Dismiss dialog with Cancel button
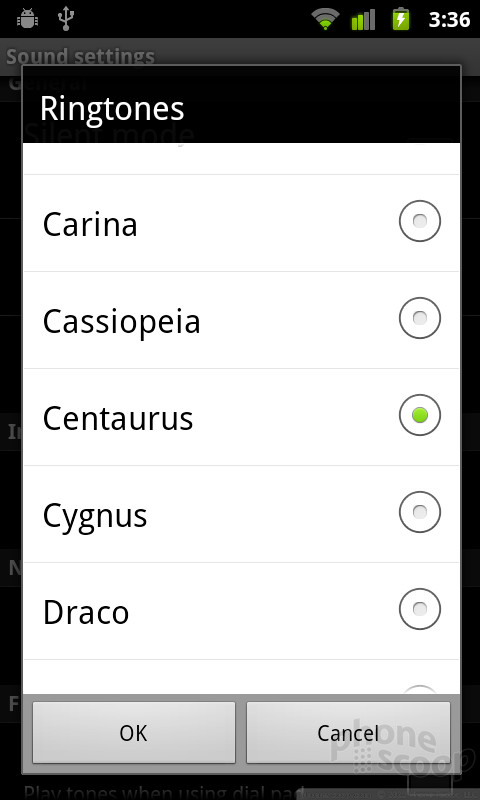 tap(348, 732)
